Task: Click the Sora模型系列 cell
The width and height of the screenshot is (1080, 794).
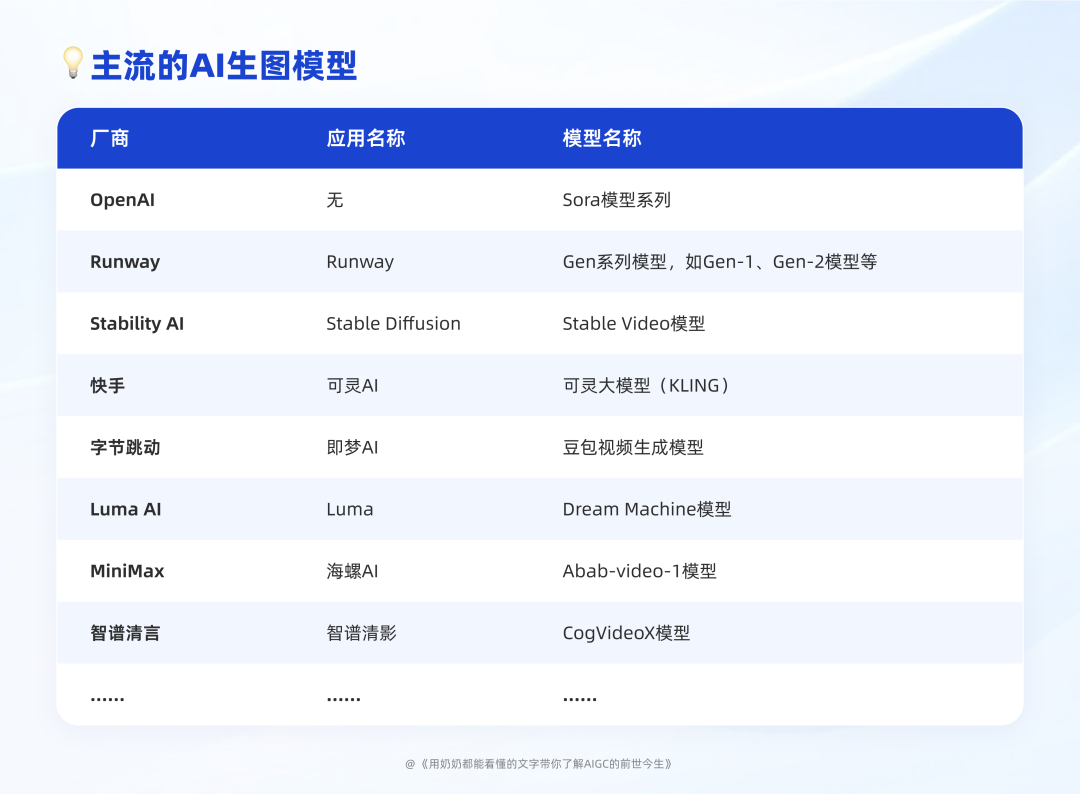Action: pyautogui.click(x=616, y=200)
